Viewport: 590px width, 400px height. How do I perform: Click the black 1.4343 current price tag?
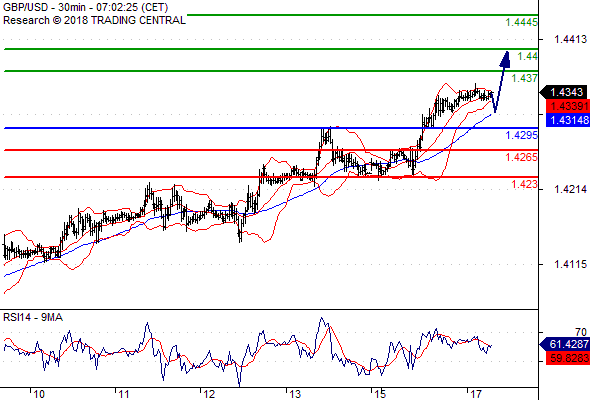coord(563,92)
